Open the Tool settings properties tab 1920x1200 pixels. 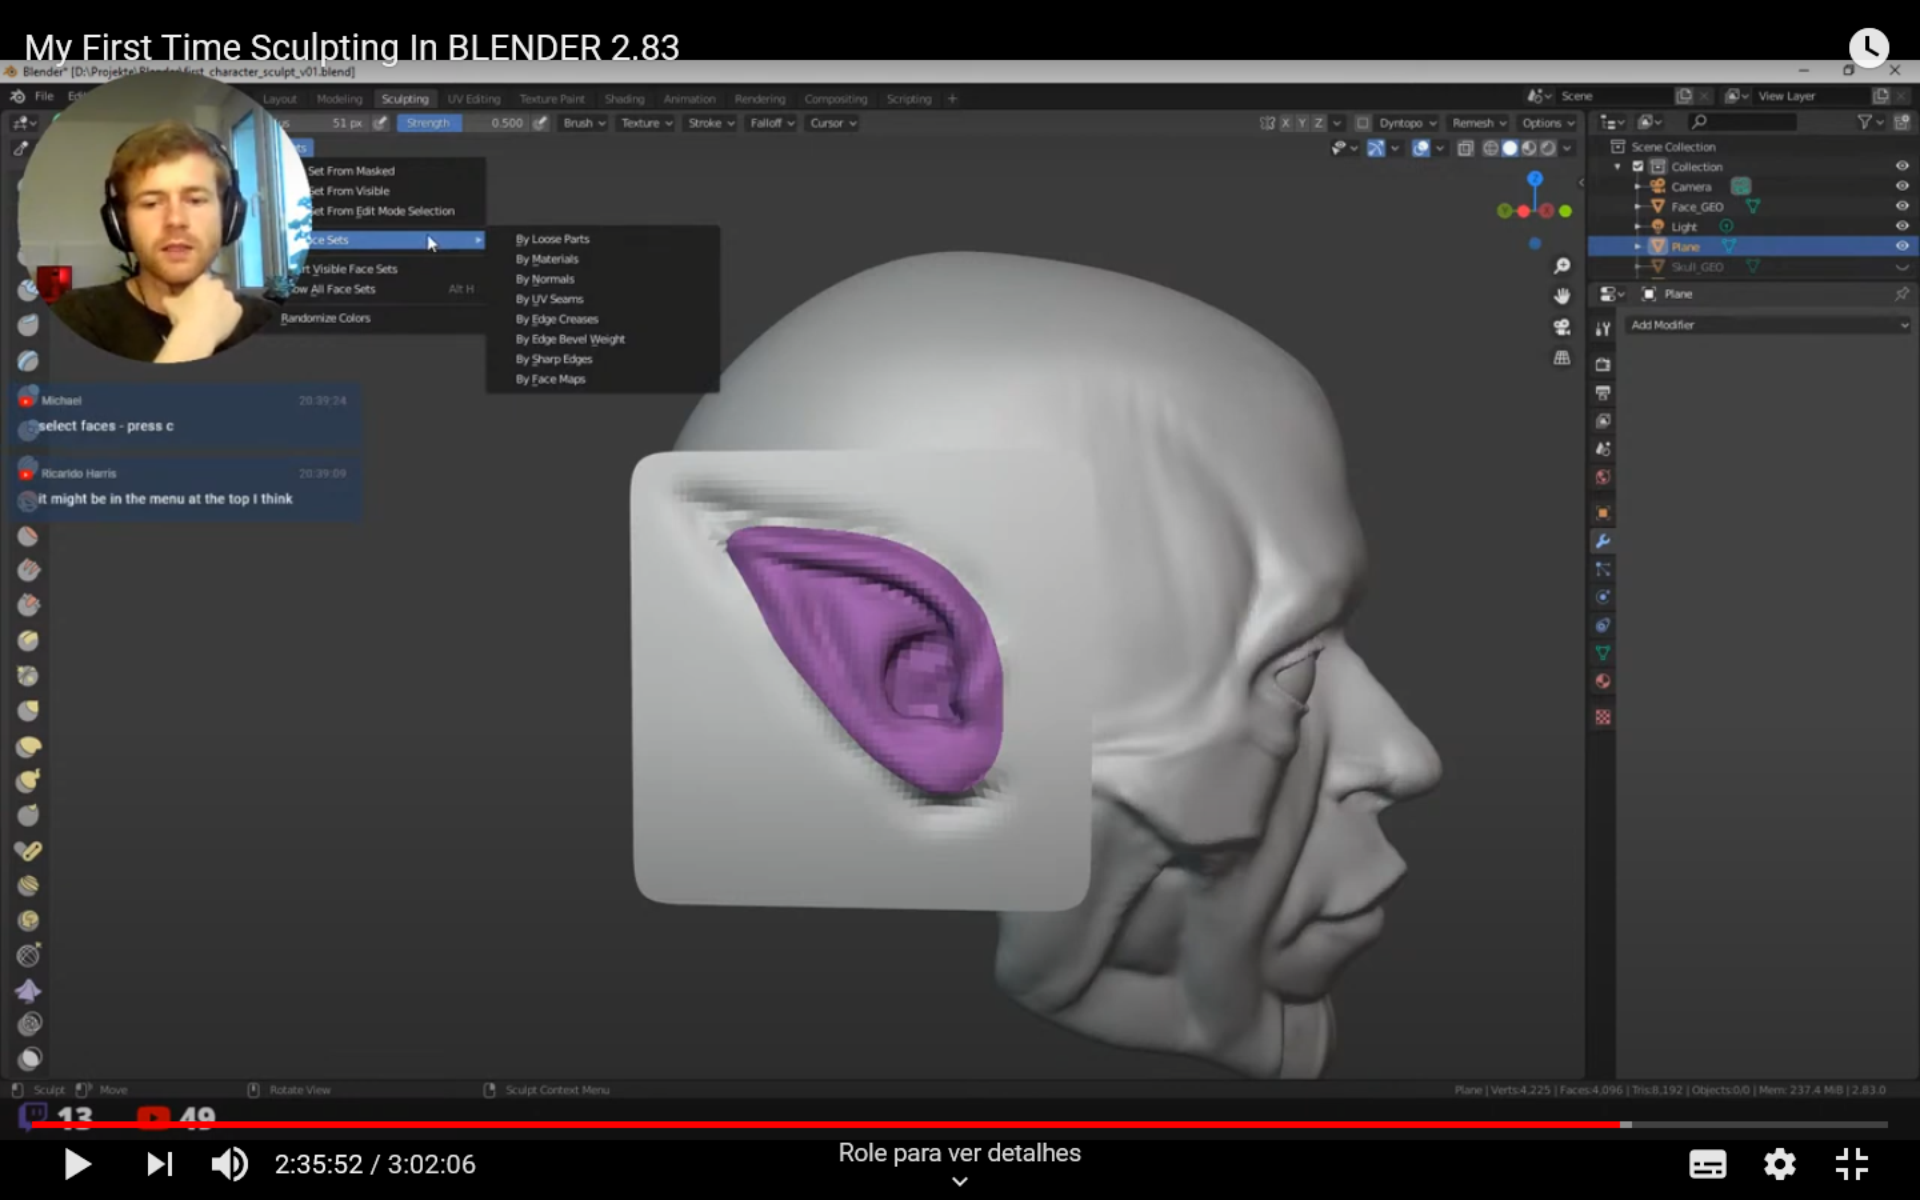(1603, 329)
